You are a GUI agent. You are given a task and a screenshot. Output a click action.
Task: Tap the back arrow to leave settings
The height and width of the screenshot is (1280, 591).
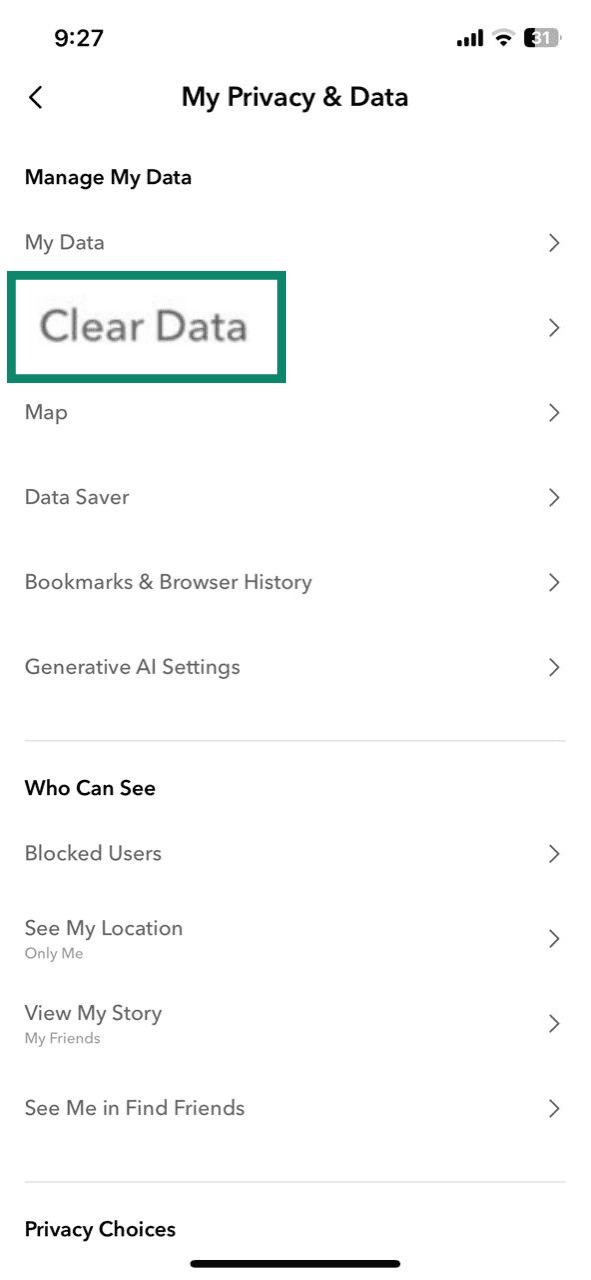[35, 97]
